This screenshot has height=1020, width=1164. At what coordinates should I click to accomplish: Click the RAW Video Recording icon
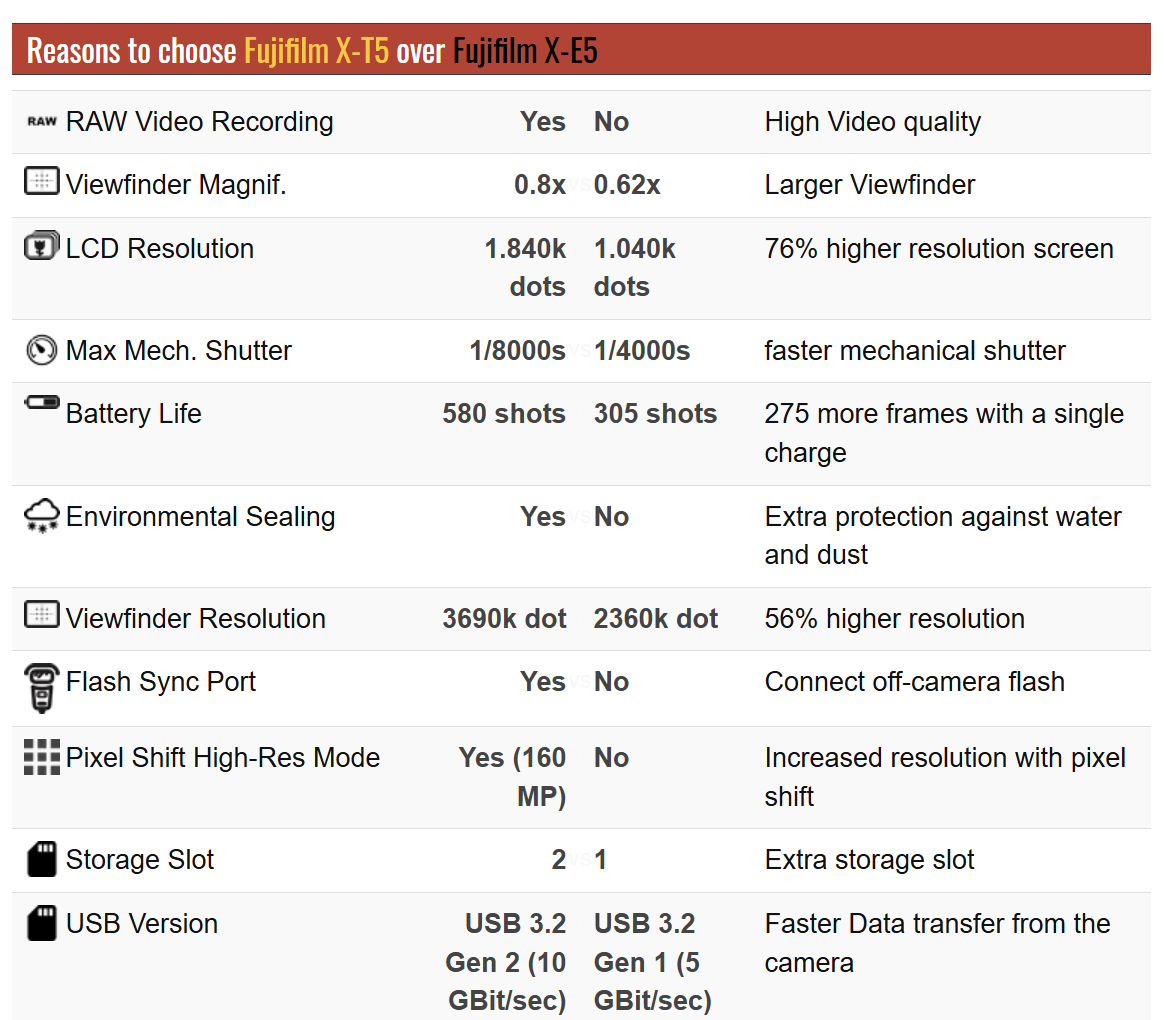[41, 122]
